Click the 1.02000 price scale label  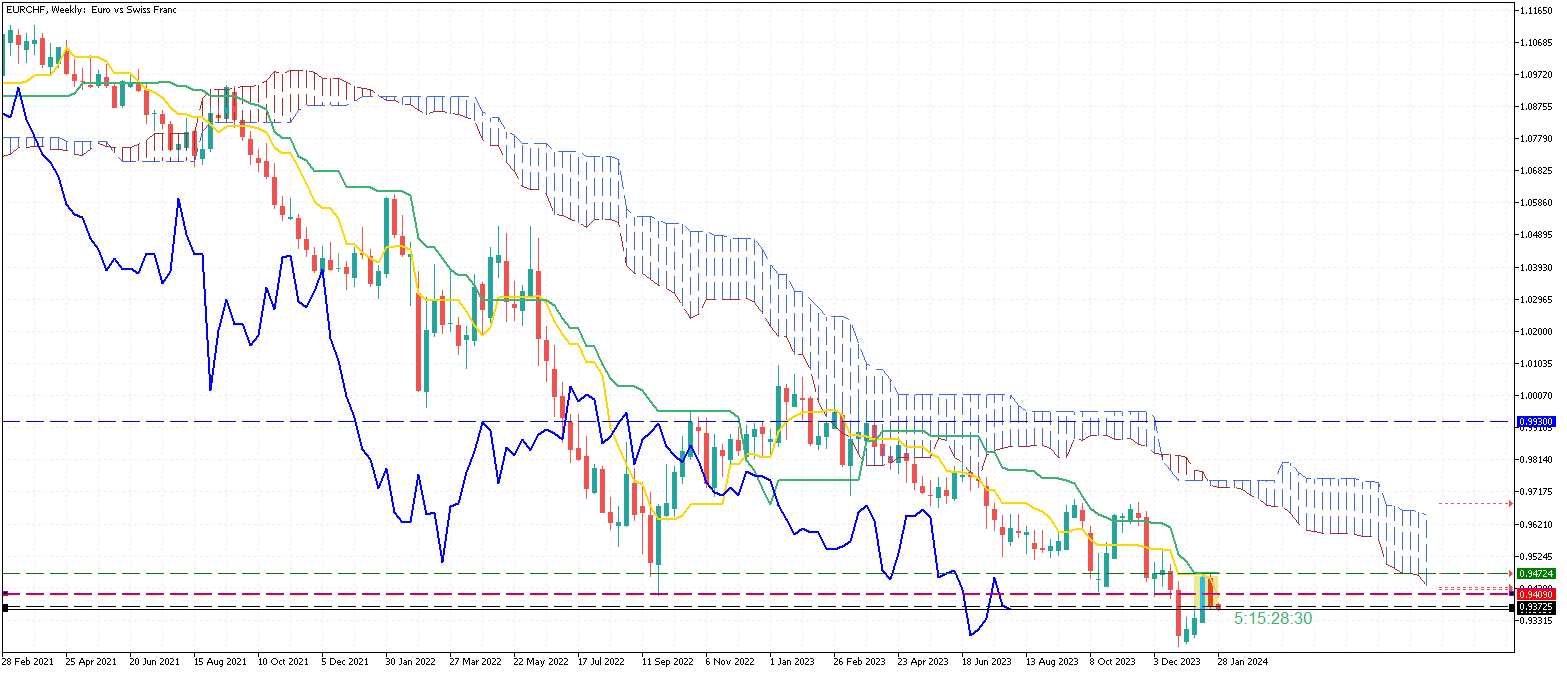point(1535,332)
